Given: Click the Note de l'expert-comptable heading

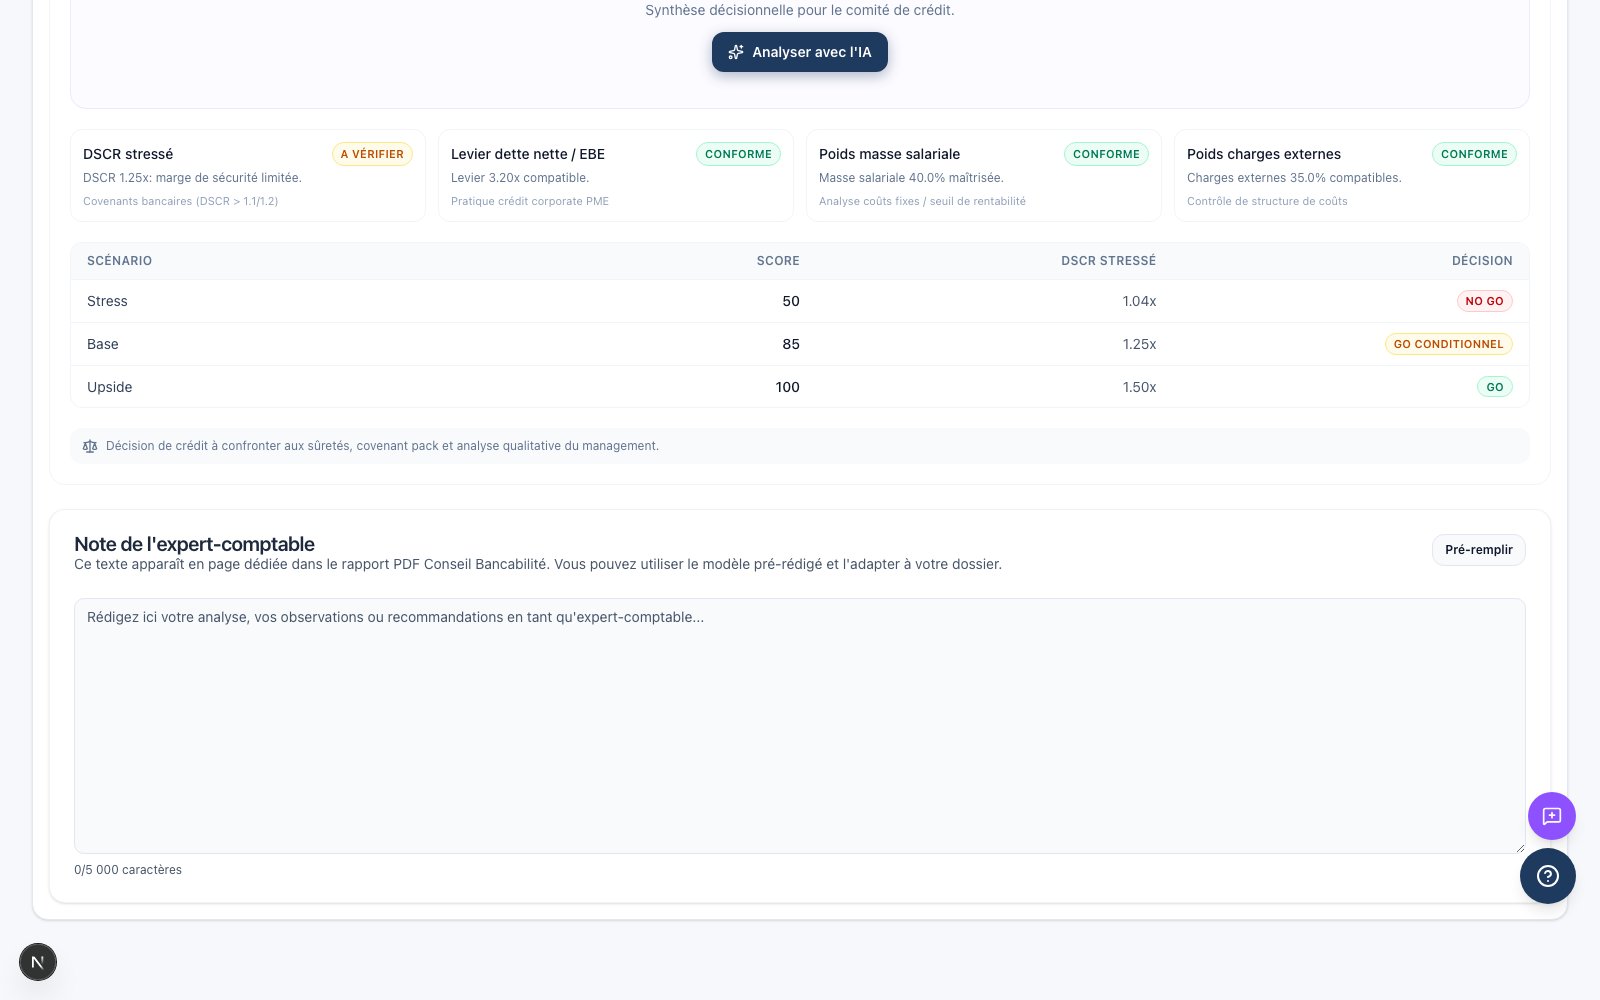Looking at the screenshot, I should [194, 544].
